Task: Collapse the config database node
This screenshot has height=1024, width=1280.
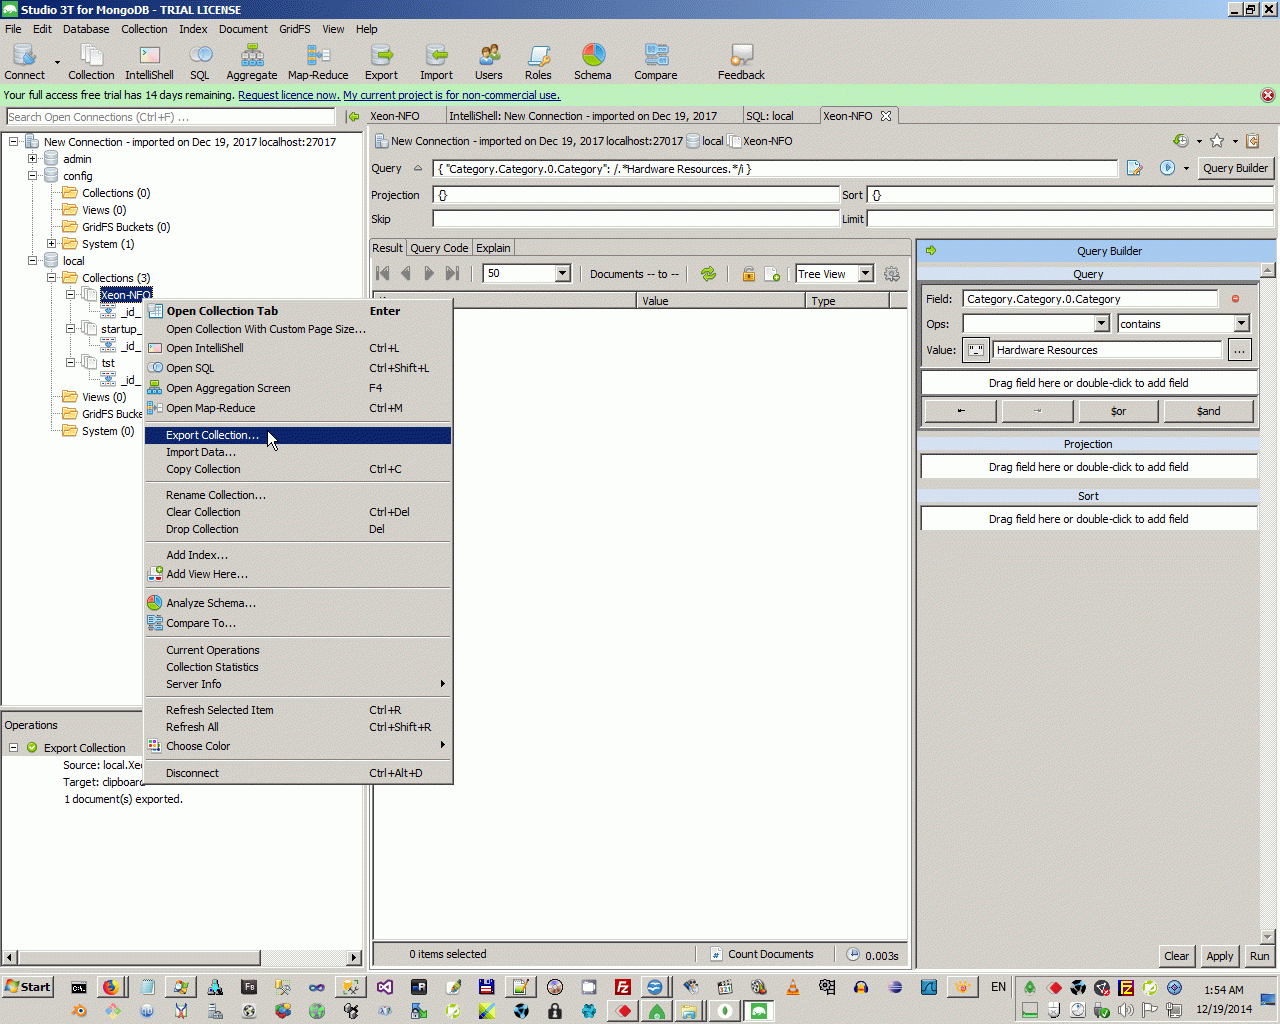Action: 33,176
